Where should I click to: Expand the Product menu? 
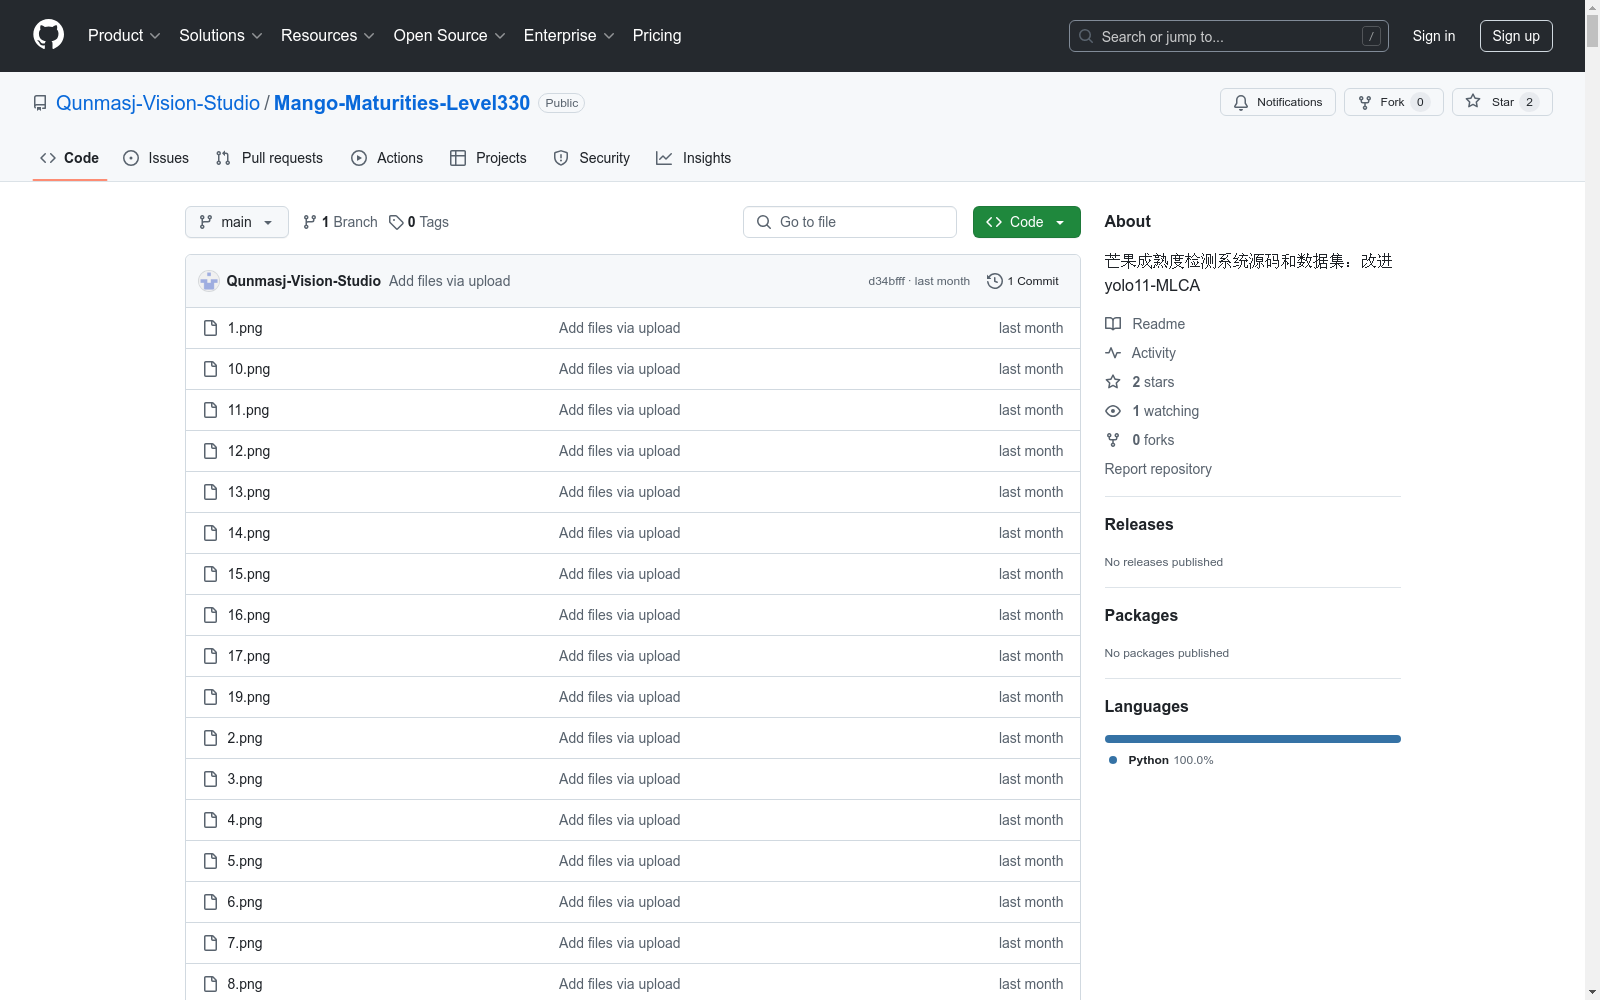[x=124, y=35]
